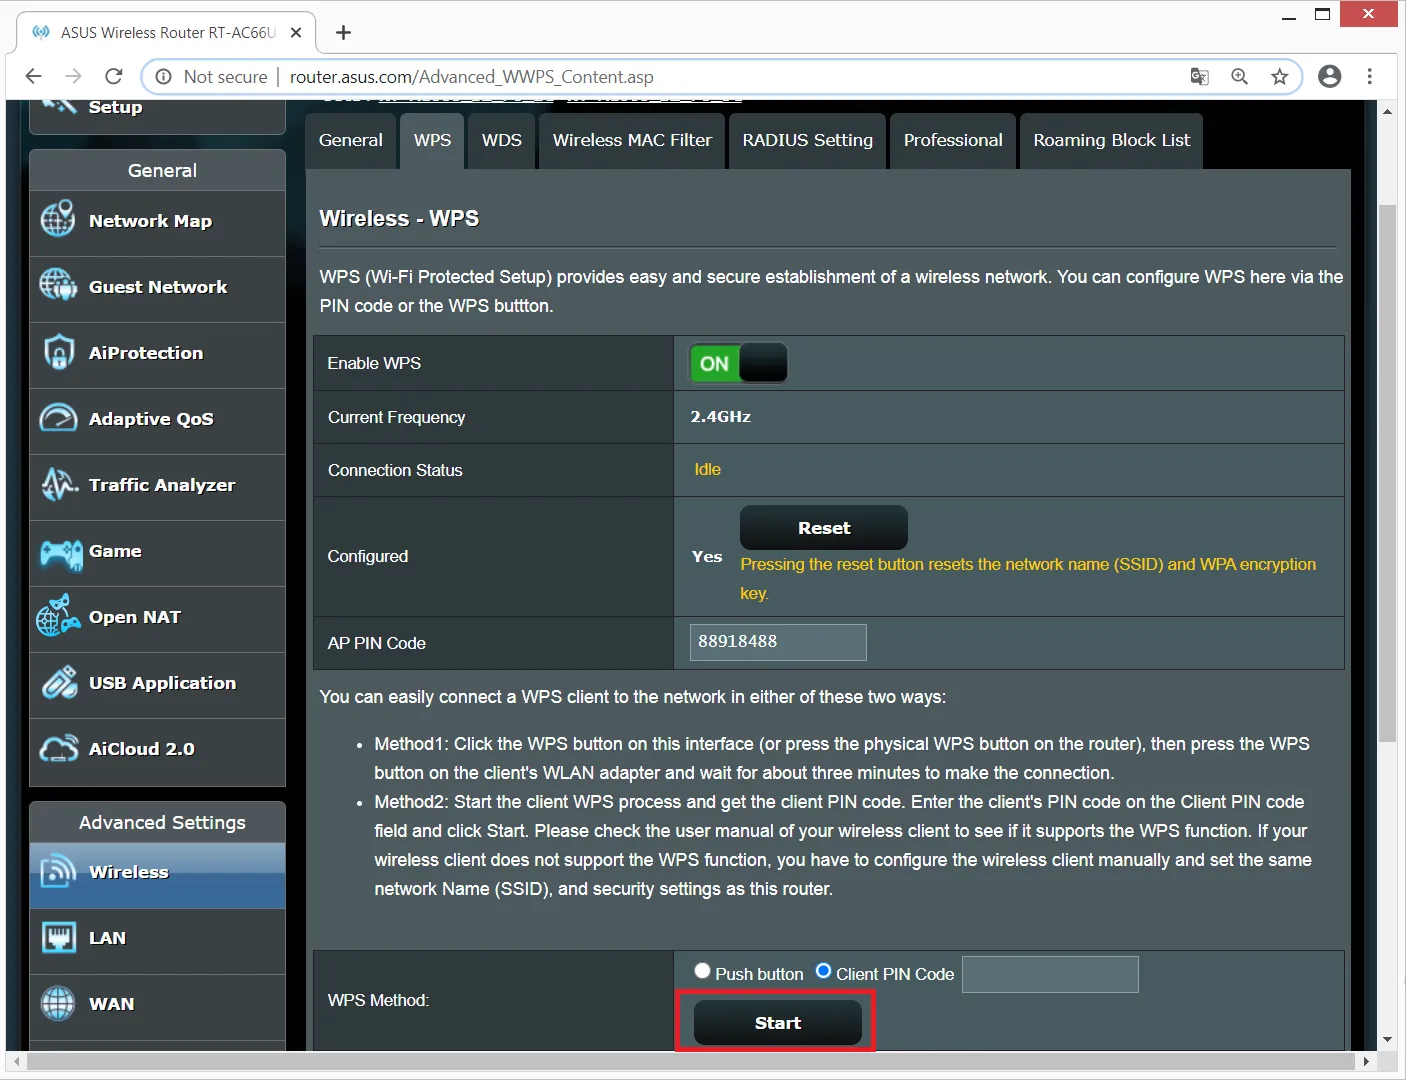Open USB Application icon
The width and height of the screenshot is (1406, 1080).
click(59, 683)
